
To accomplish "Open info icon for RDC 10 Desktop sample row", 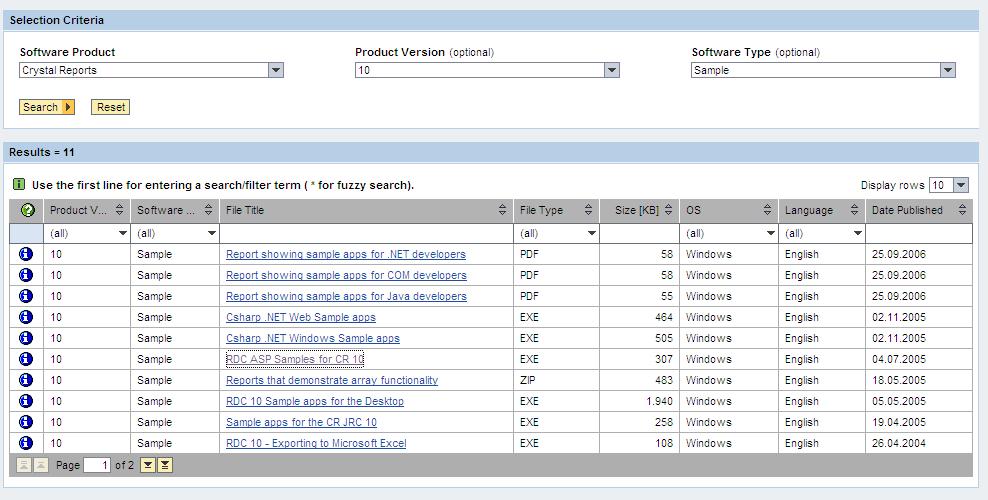I will [x=26, y=401].
